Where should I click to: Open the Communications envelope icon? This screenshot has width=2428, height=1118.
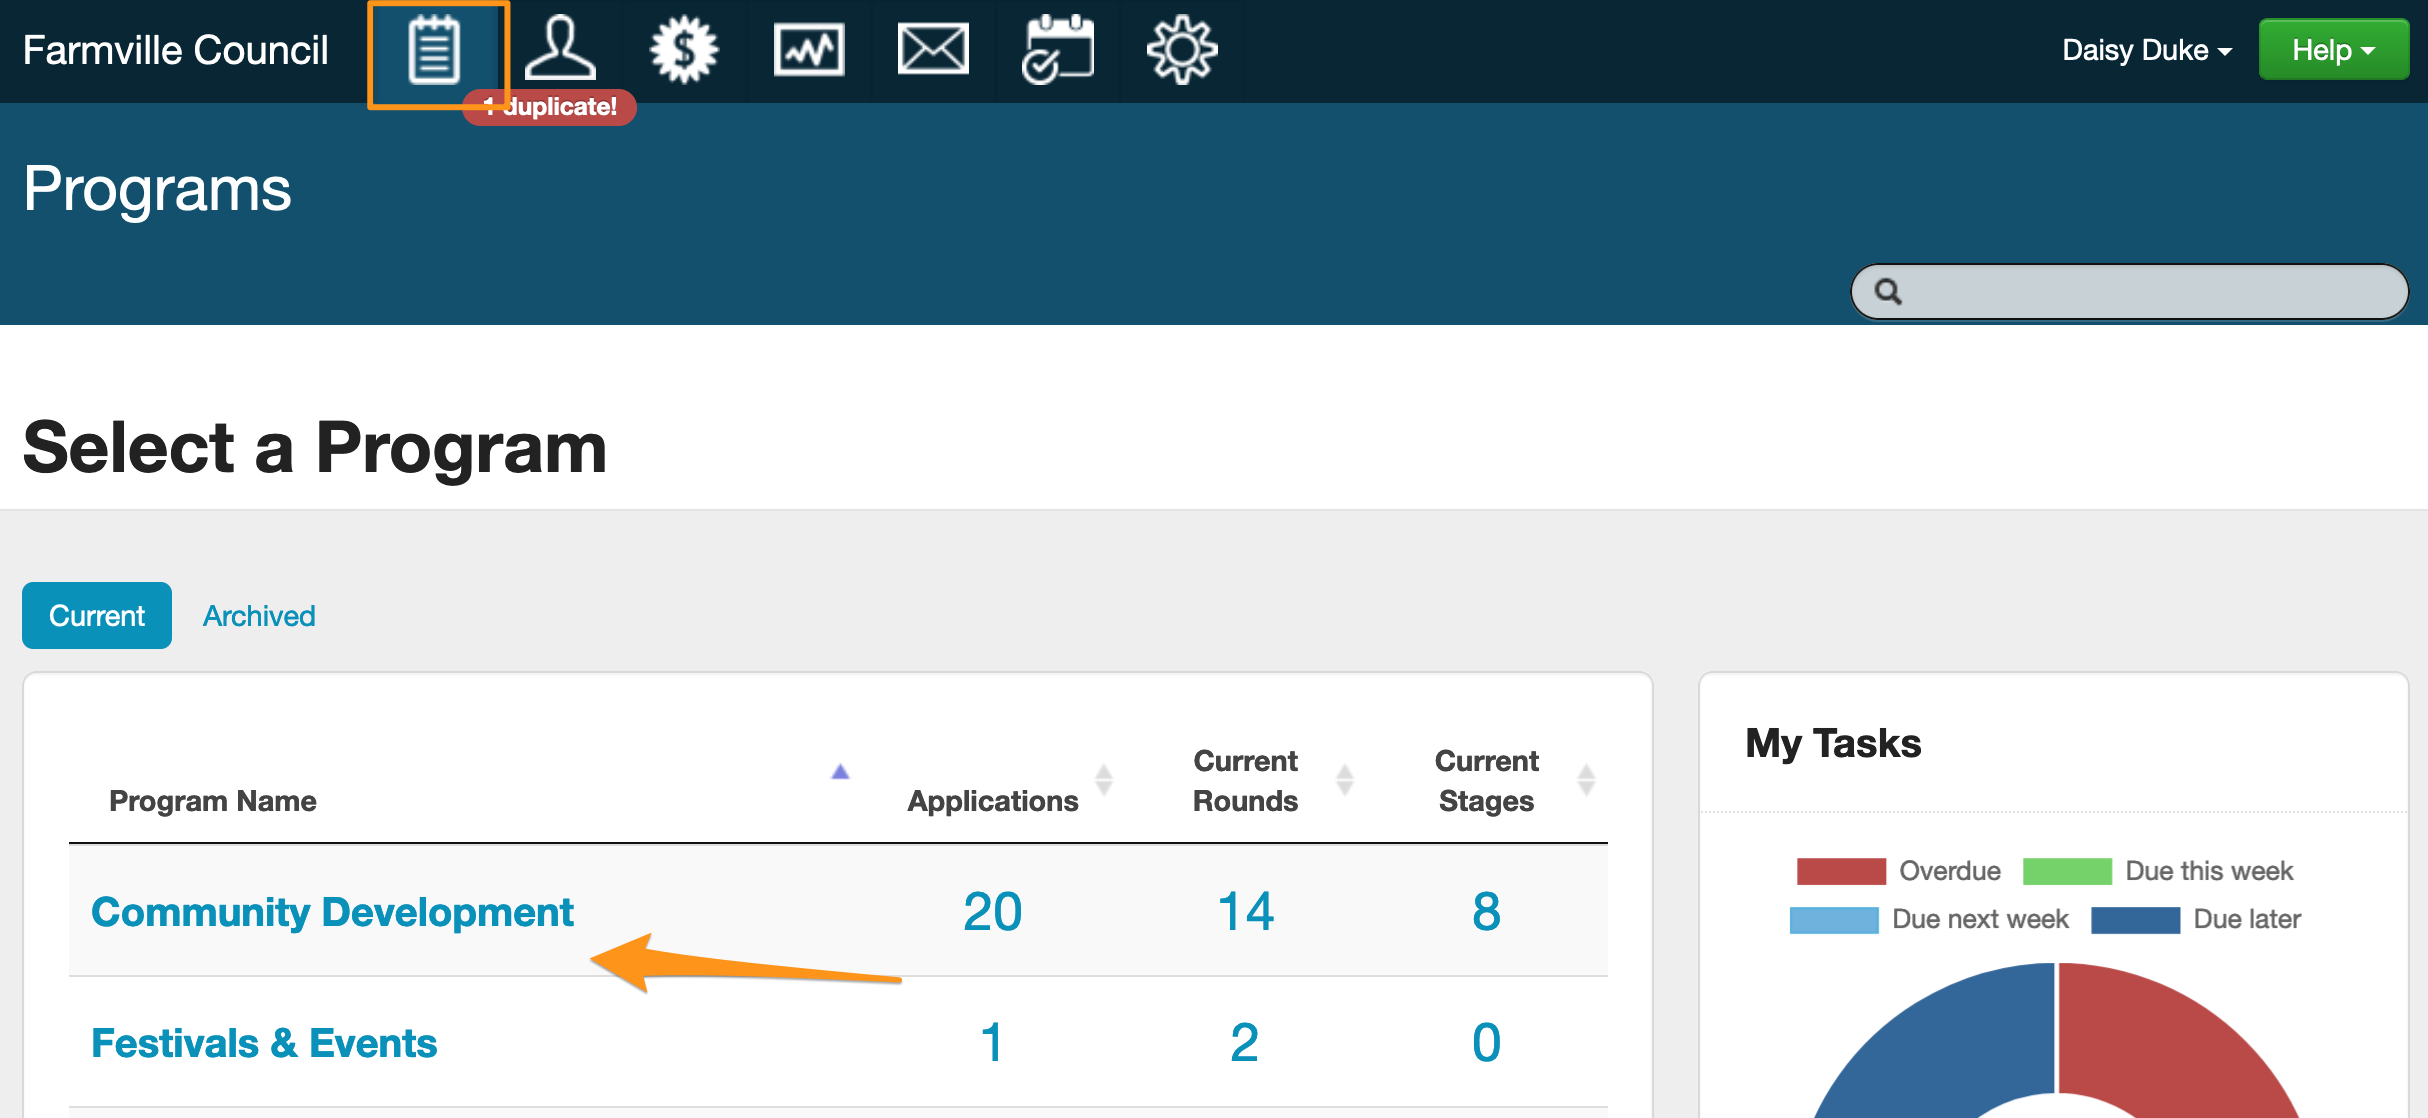click(x=933, y=50)
